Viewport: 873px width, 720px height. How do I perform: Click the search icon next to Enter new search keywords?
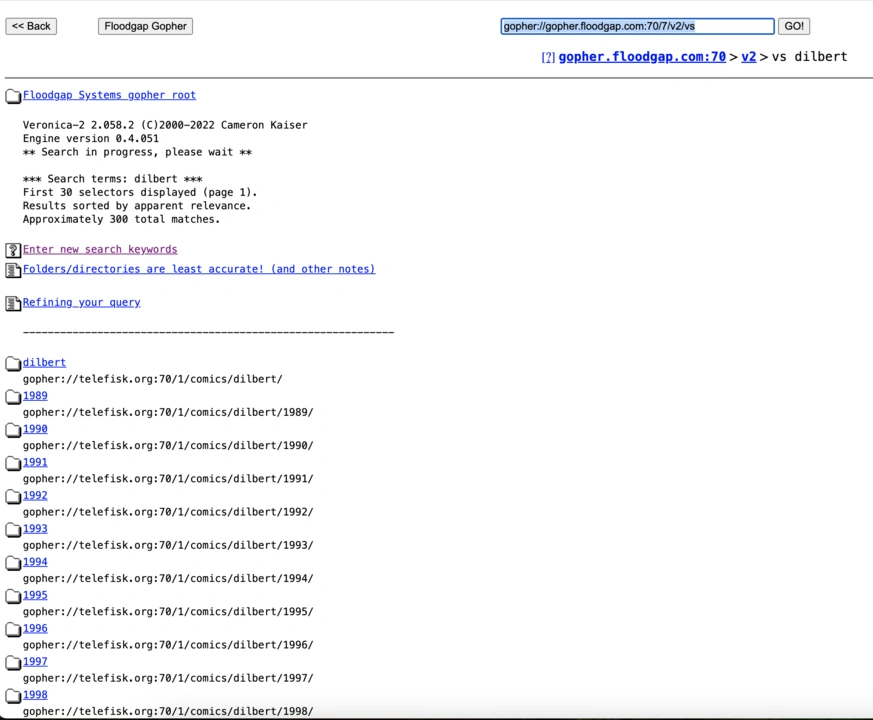13,251
